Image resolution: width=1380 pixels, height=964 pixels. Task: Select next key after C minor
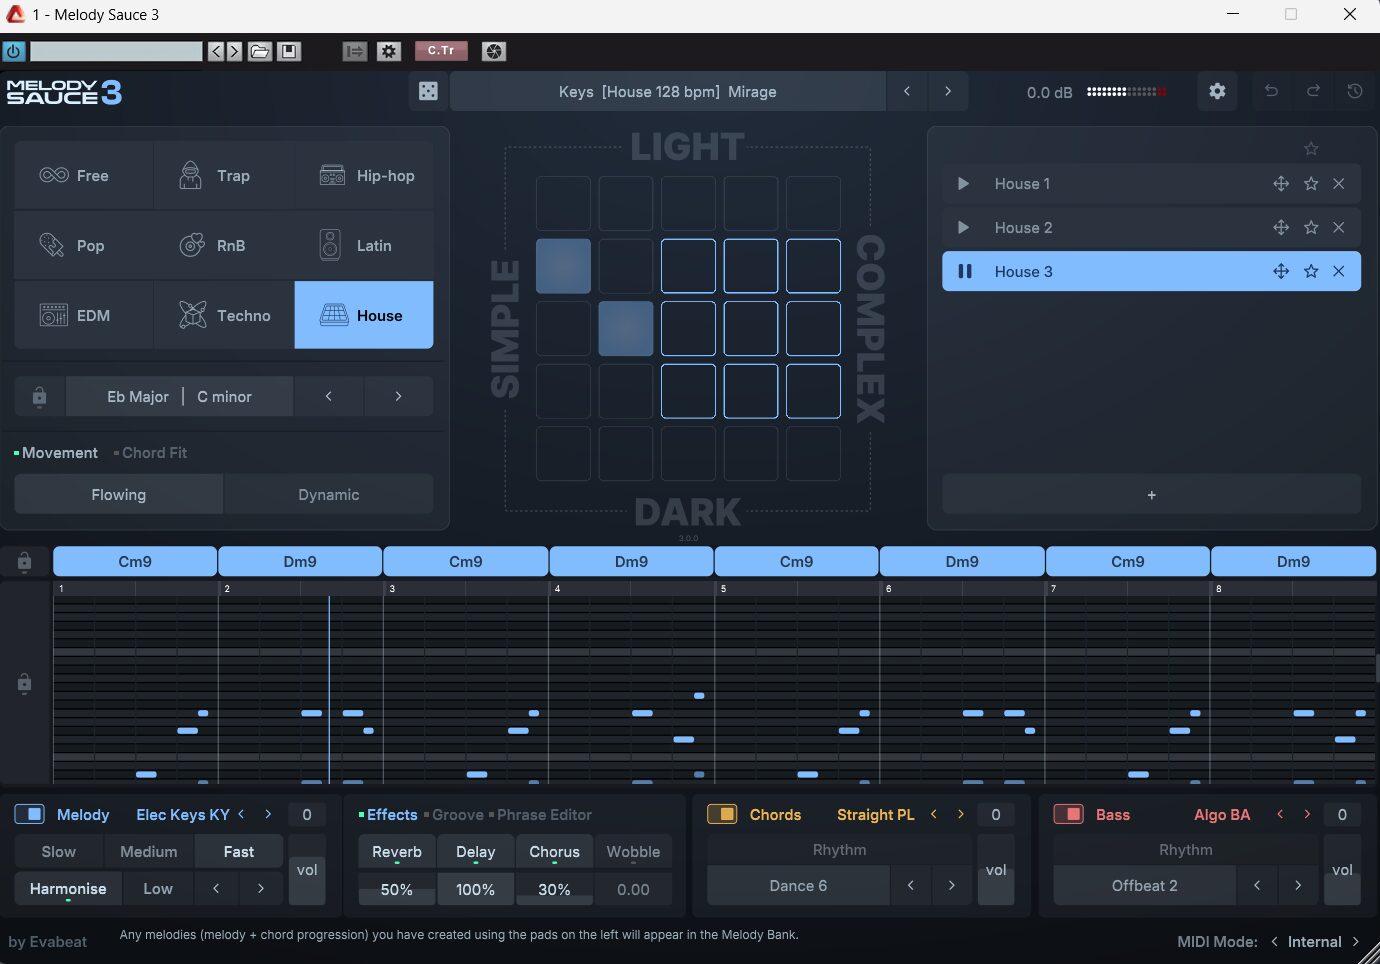398,397
